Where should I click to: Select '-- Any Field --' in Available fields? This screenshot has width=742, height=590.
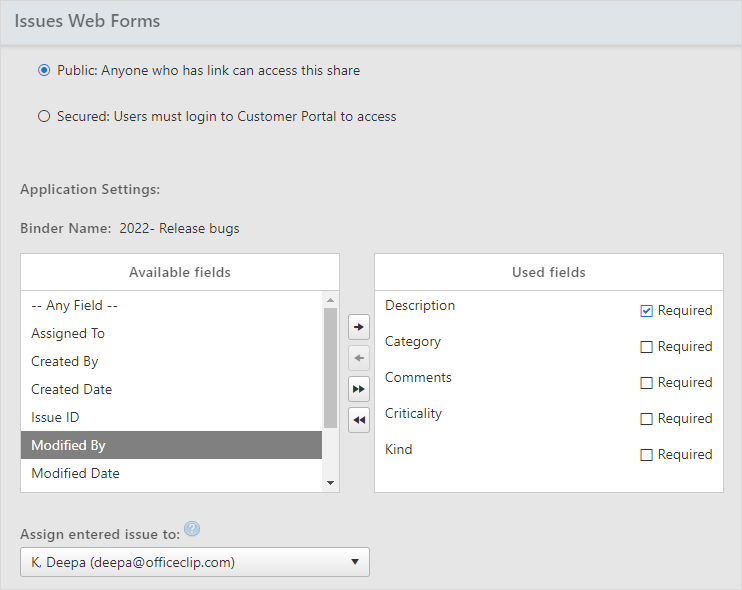pos(171,306)
